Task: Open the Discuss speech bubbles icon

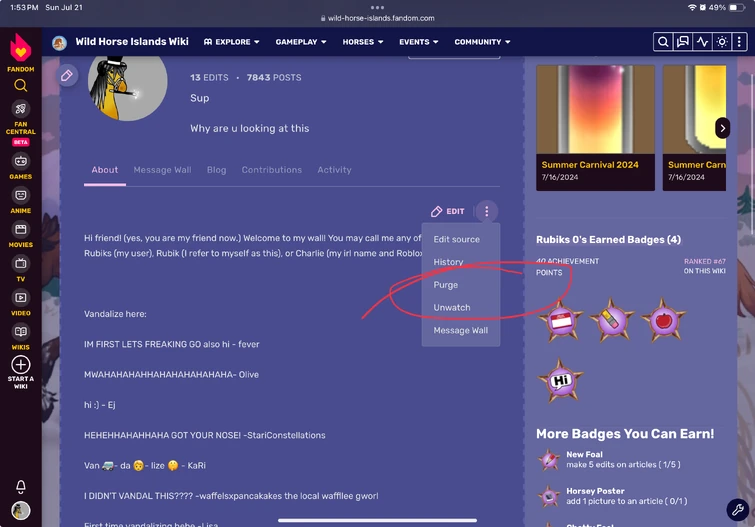Action: [683, 42]
